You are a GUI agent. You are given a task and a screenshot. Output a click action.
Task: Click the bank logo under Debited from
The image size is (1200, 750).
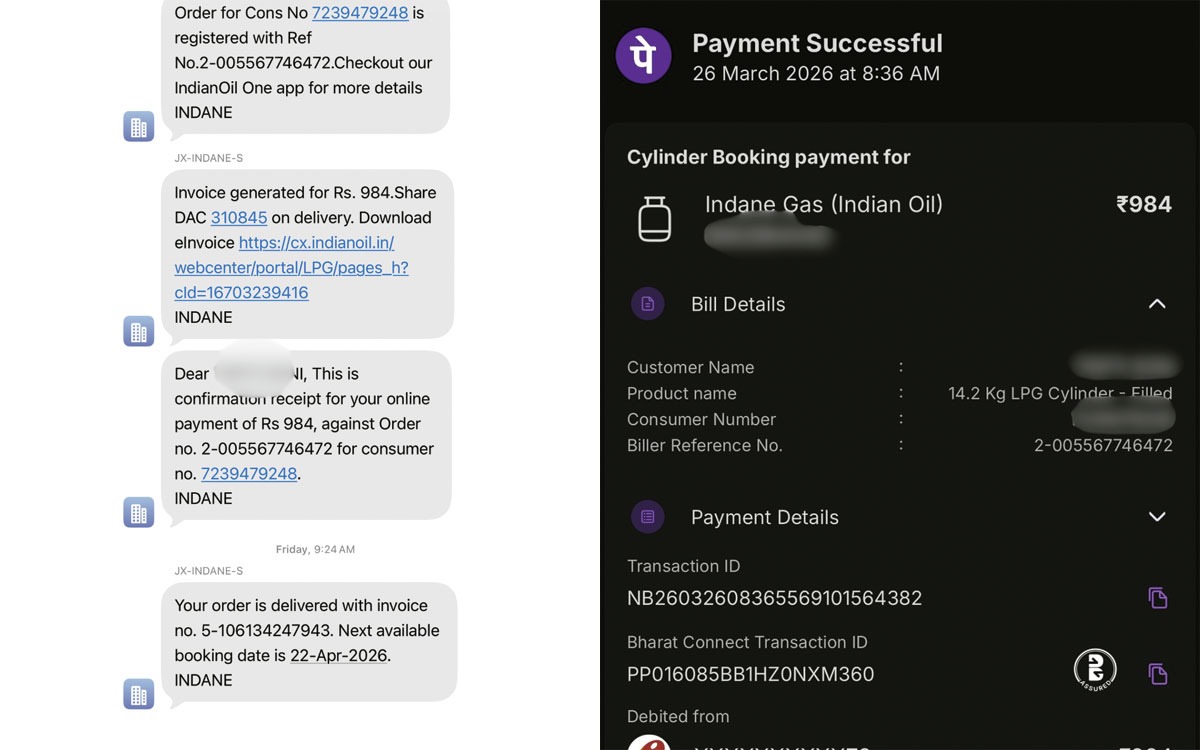[x=647, y=743]
